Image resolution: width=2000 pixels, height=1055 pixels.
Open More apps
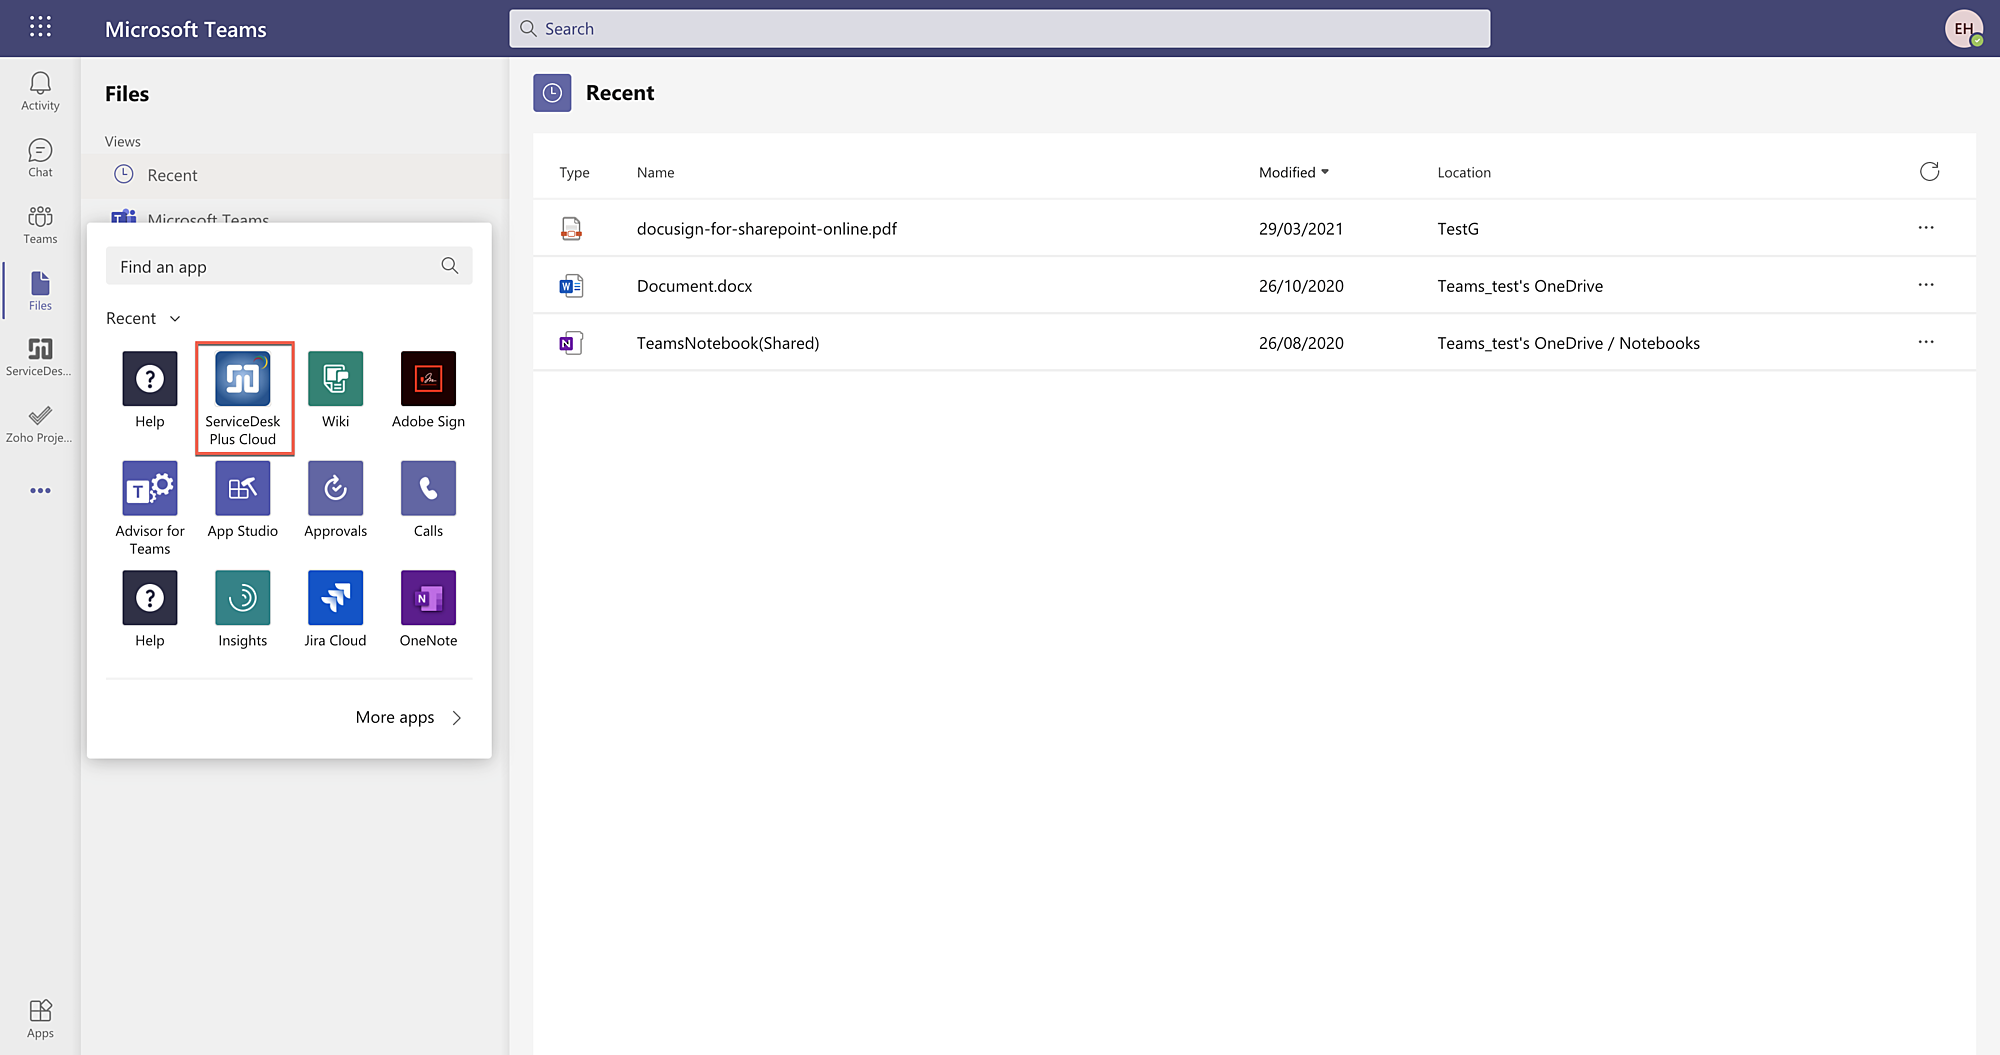point(409,717)
